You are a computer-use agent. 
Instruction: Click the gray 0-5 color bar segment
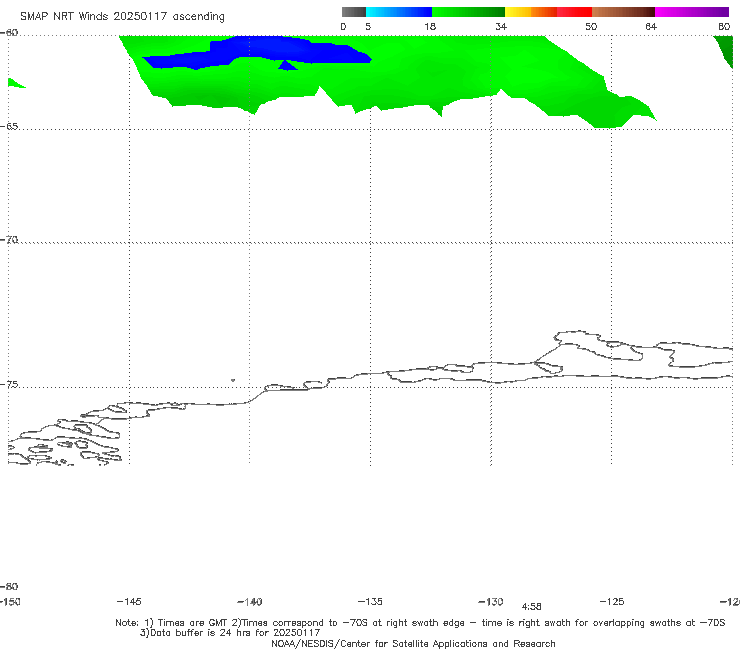(353, 12)
